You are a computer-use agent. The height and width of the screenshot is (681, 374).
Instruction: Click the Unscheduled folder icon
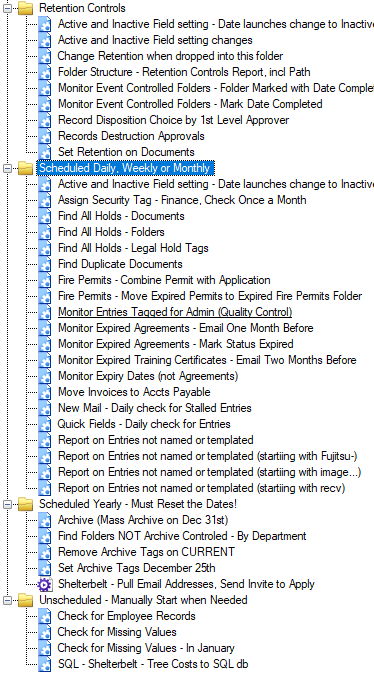pos(26,600)
